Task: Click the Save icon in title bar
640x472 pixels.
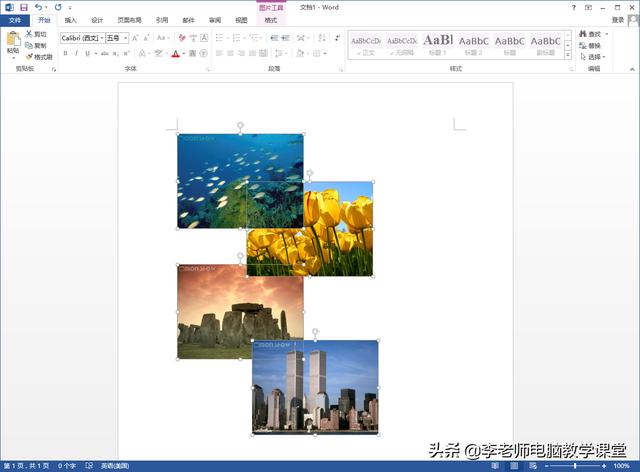Action: coord(24,7)
